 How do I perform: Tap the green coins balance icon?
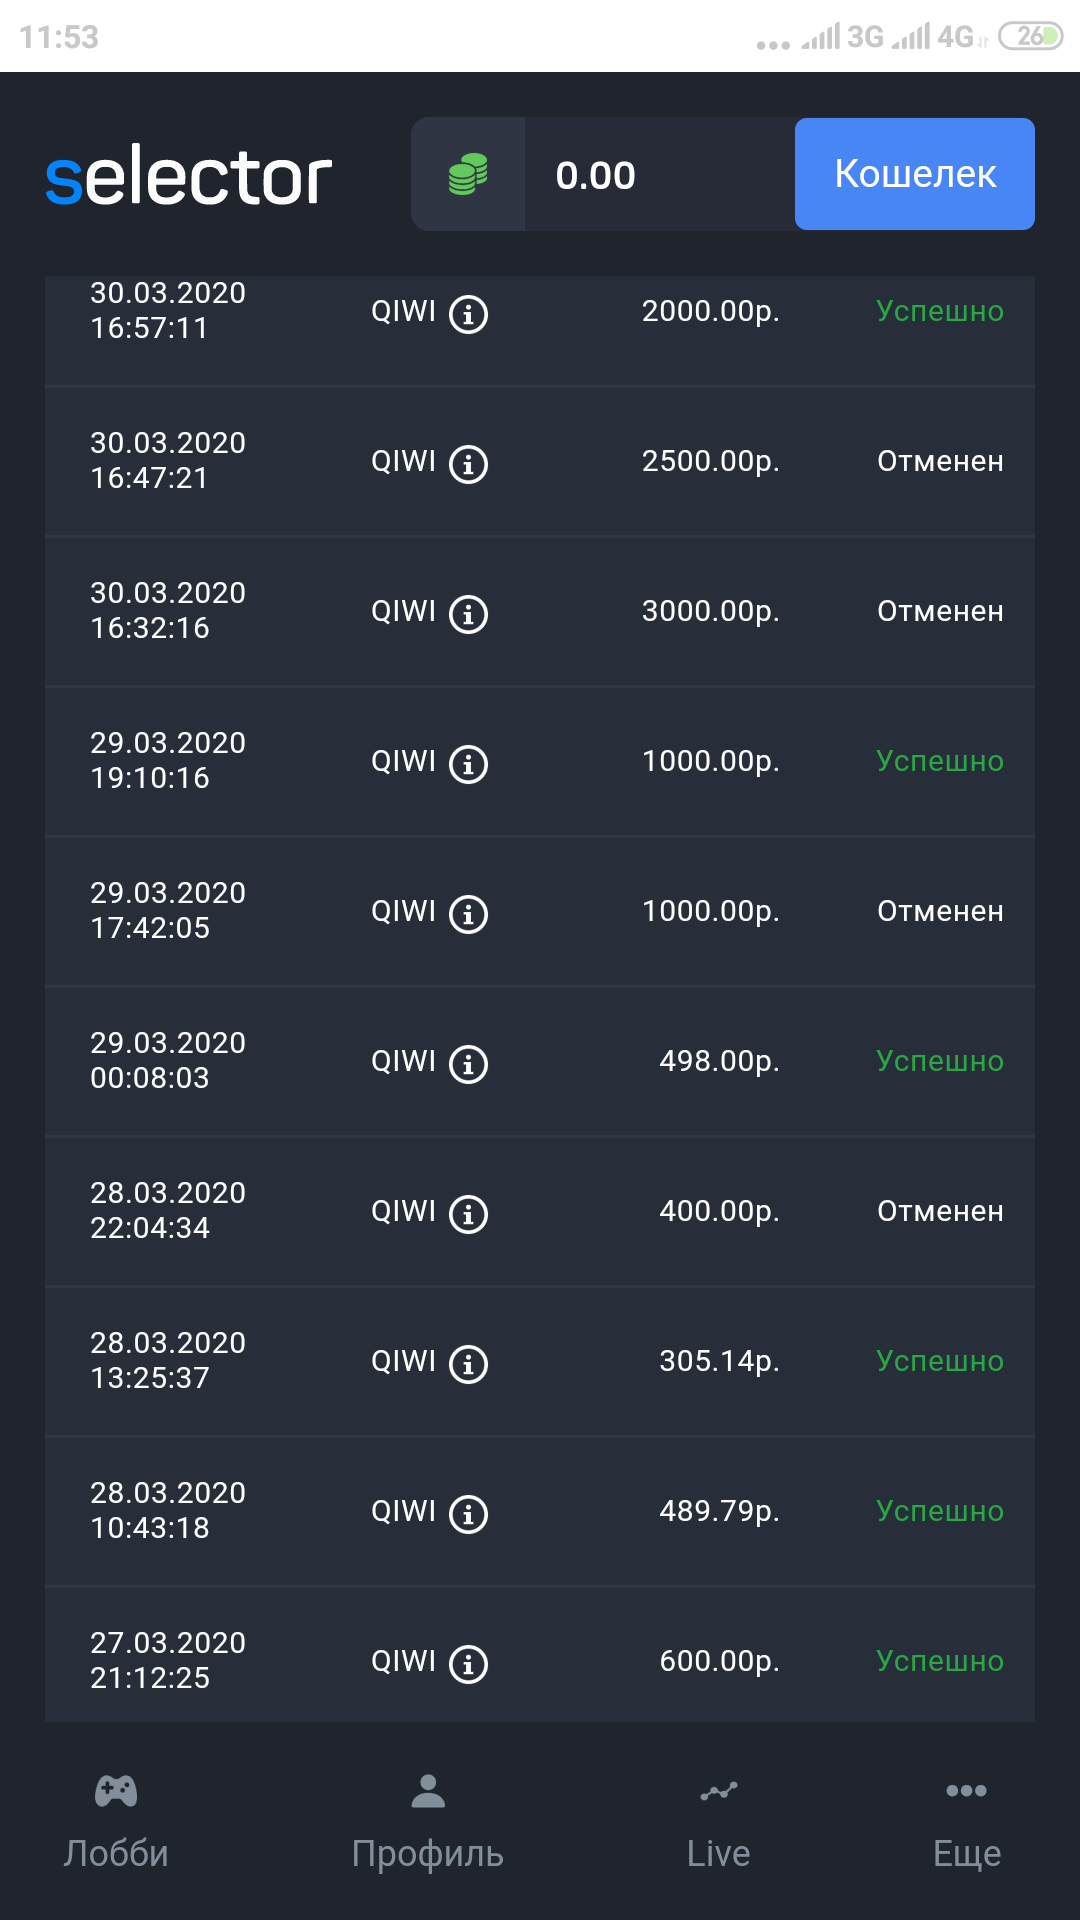pos(468,174)
